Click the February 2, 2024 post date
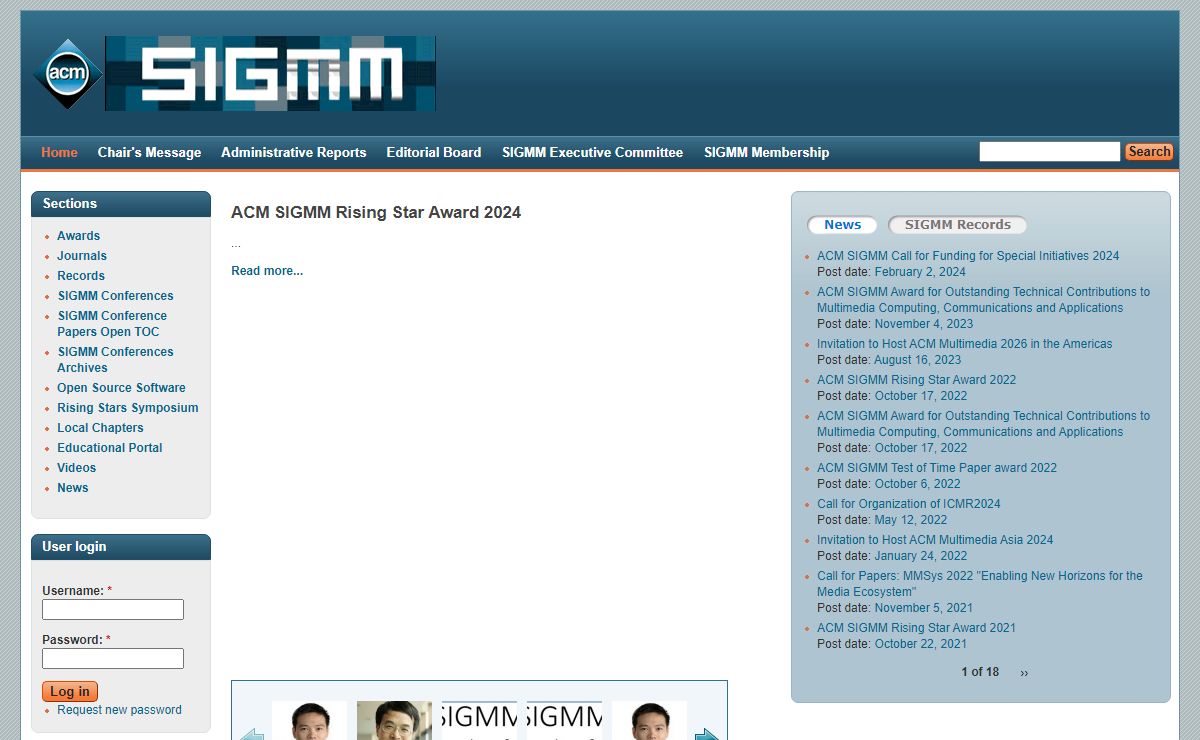The image size is (1200, 740). click(920, 272)
